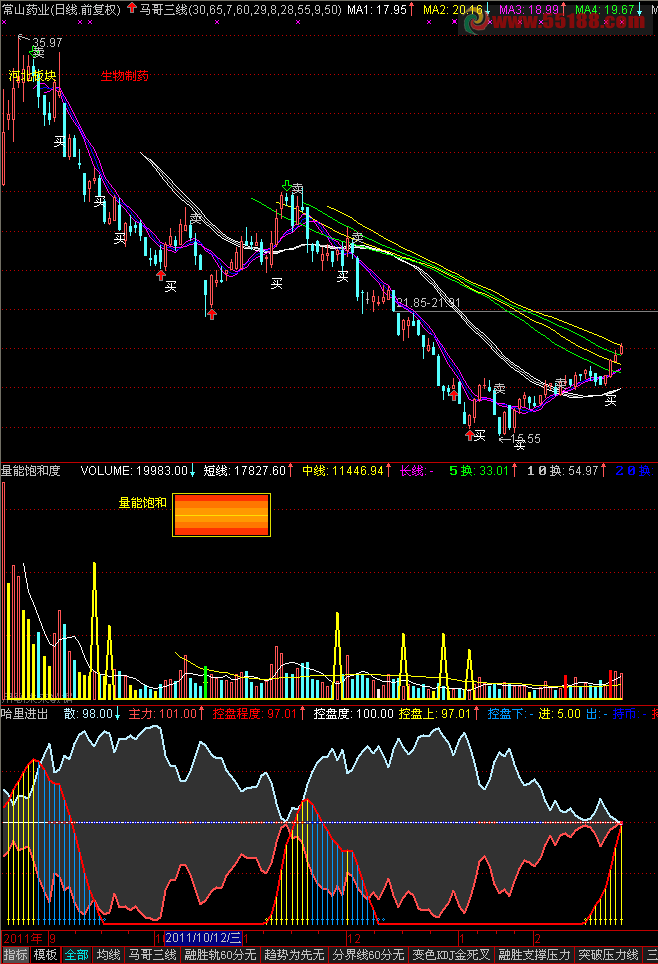The height and width of the screenshot is (964, 658).
Task: Click the 短线: 17827.60 value
Action: tap(245, 470)
